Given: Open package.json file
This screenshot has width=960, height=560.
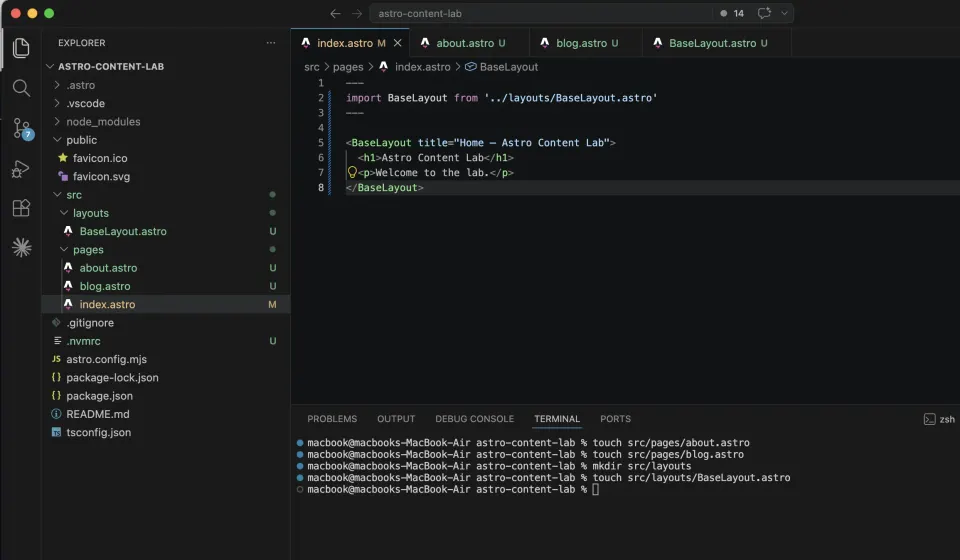Looking at the screenshot, I should tap(99, 396).
